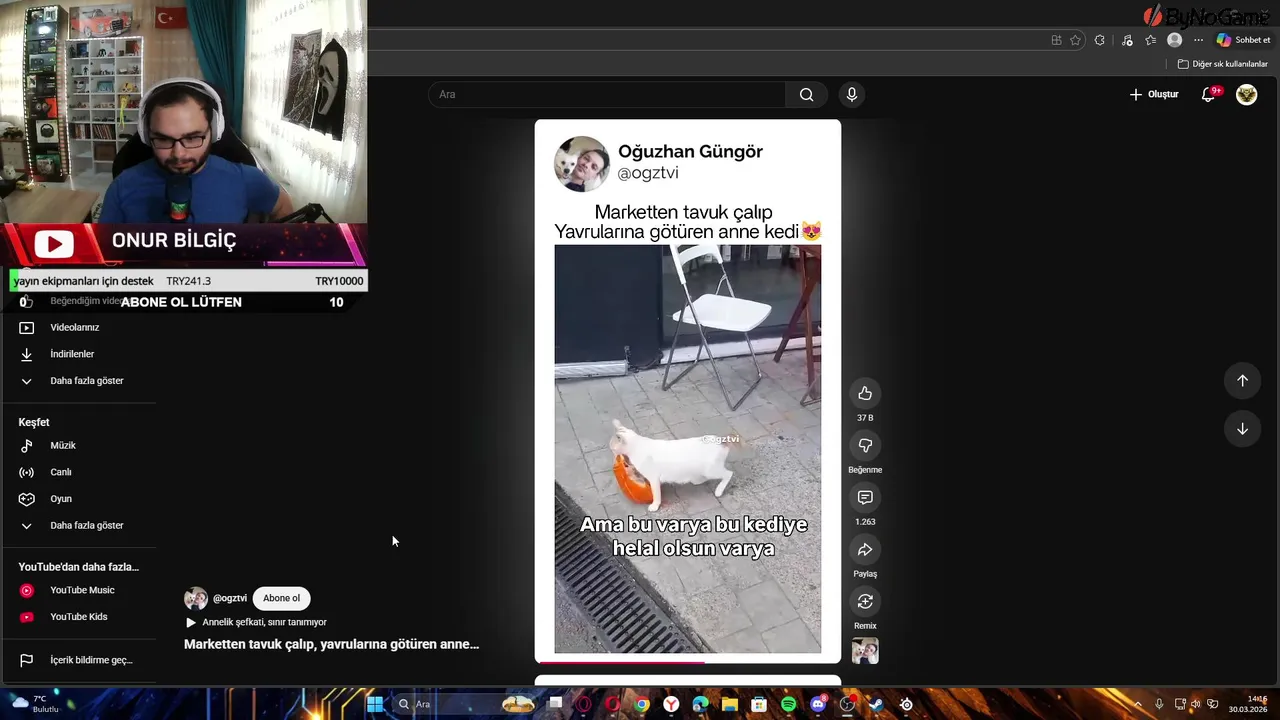Open Chrome from the taskbar
This screenshot has height=720, width=1280.
pos(642,704)
